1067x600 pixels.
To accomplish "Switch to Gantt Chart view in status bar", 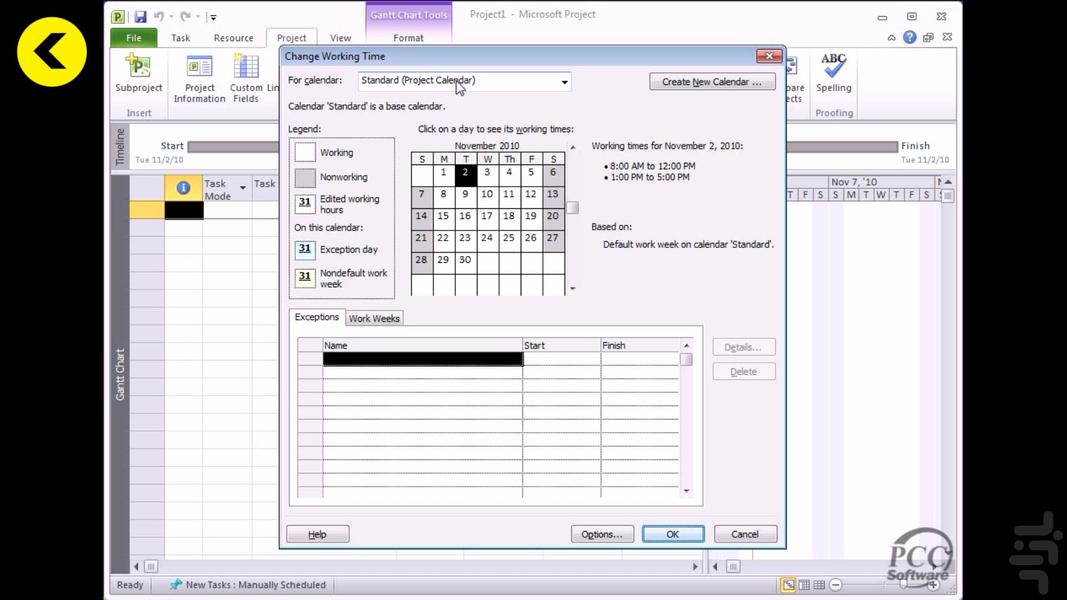I will click(x=788, y=585).
